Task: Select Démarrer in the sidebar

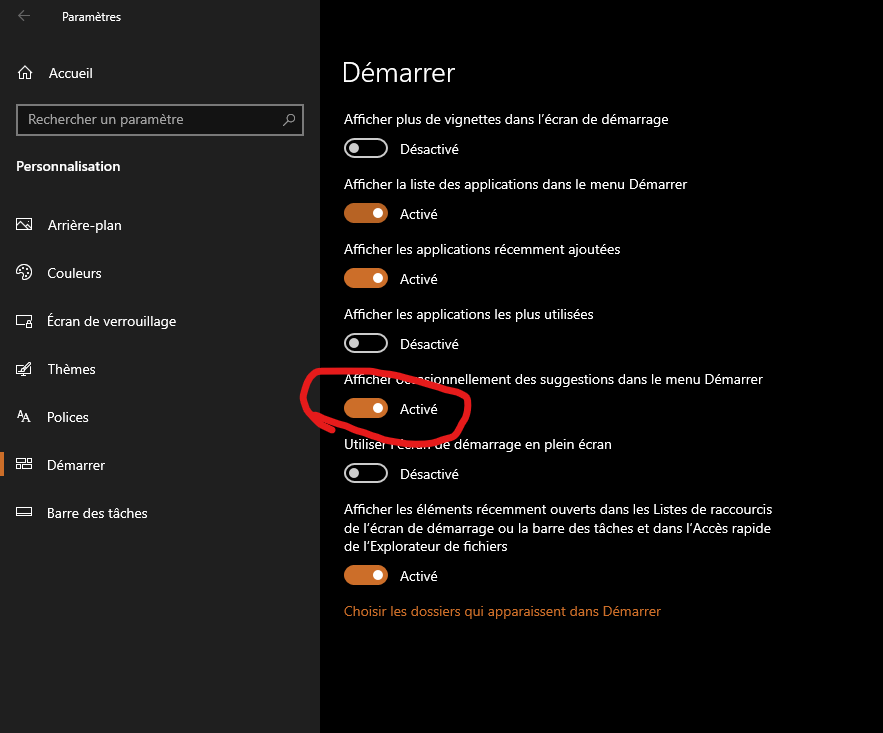Action: pos(76,465)
